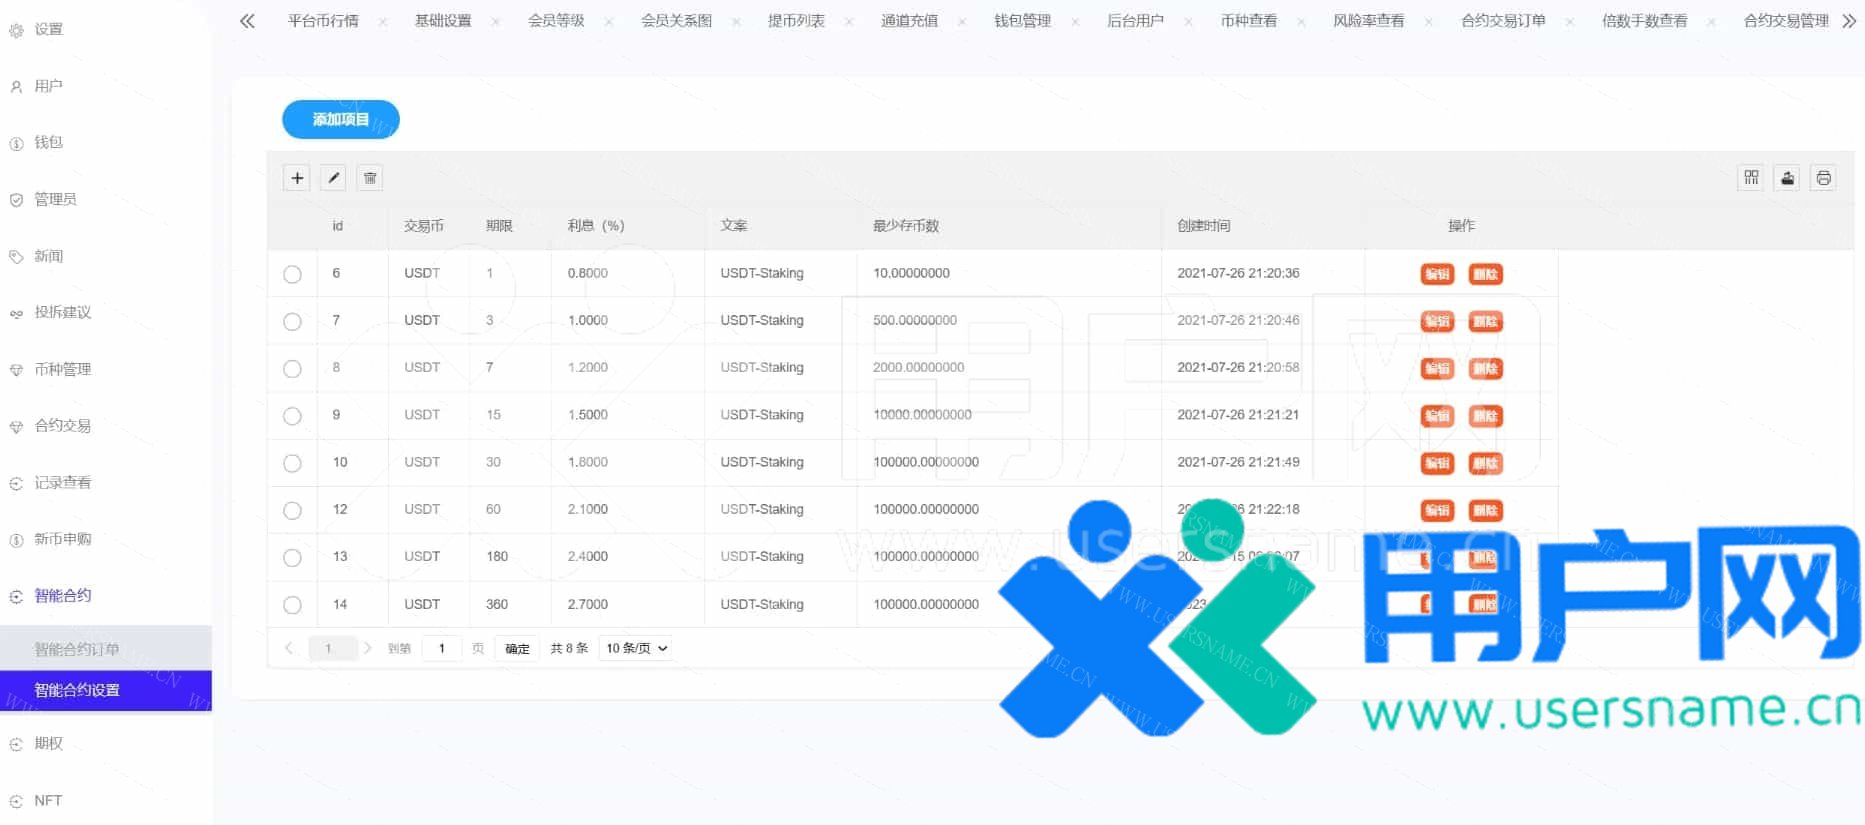
Task: Click the page number jump input field
Action: [442, 648]
